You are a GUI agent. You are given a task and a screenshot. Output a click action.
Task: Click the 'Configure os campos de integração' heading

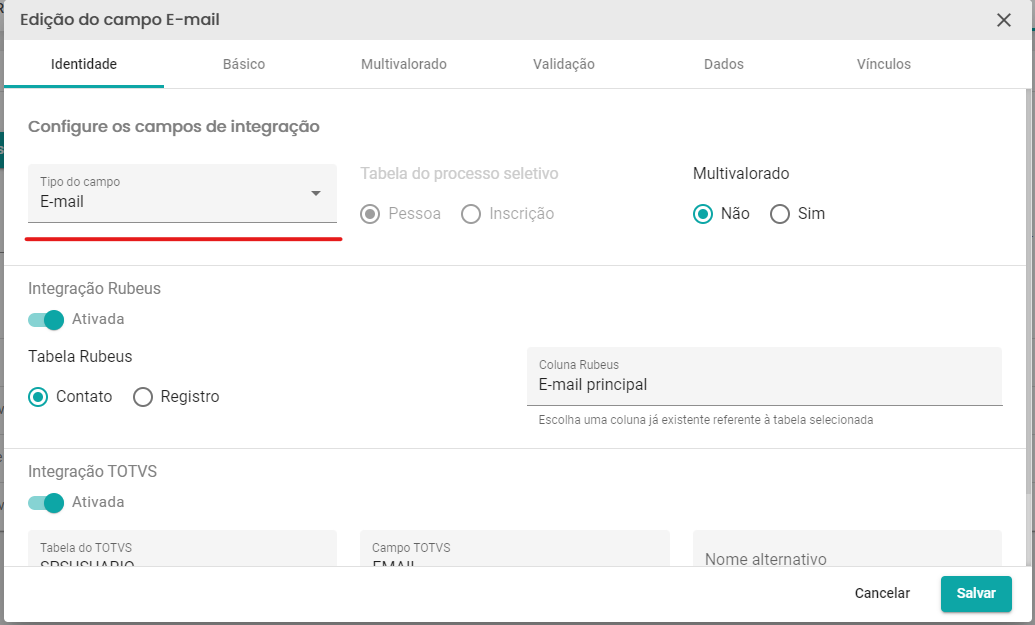[174, 126]
